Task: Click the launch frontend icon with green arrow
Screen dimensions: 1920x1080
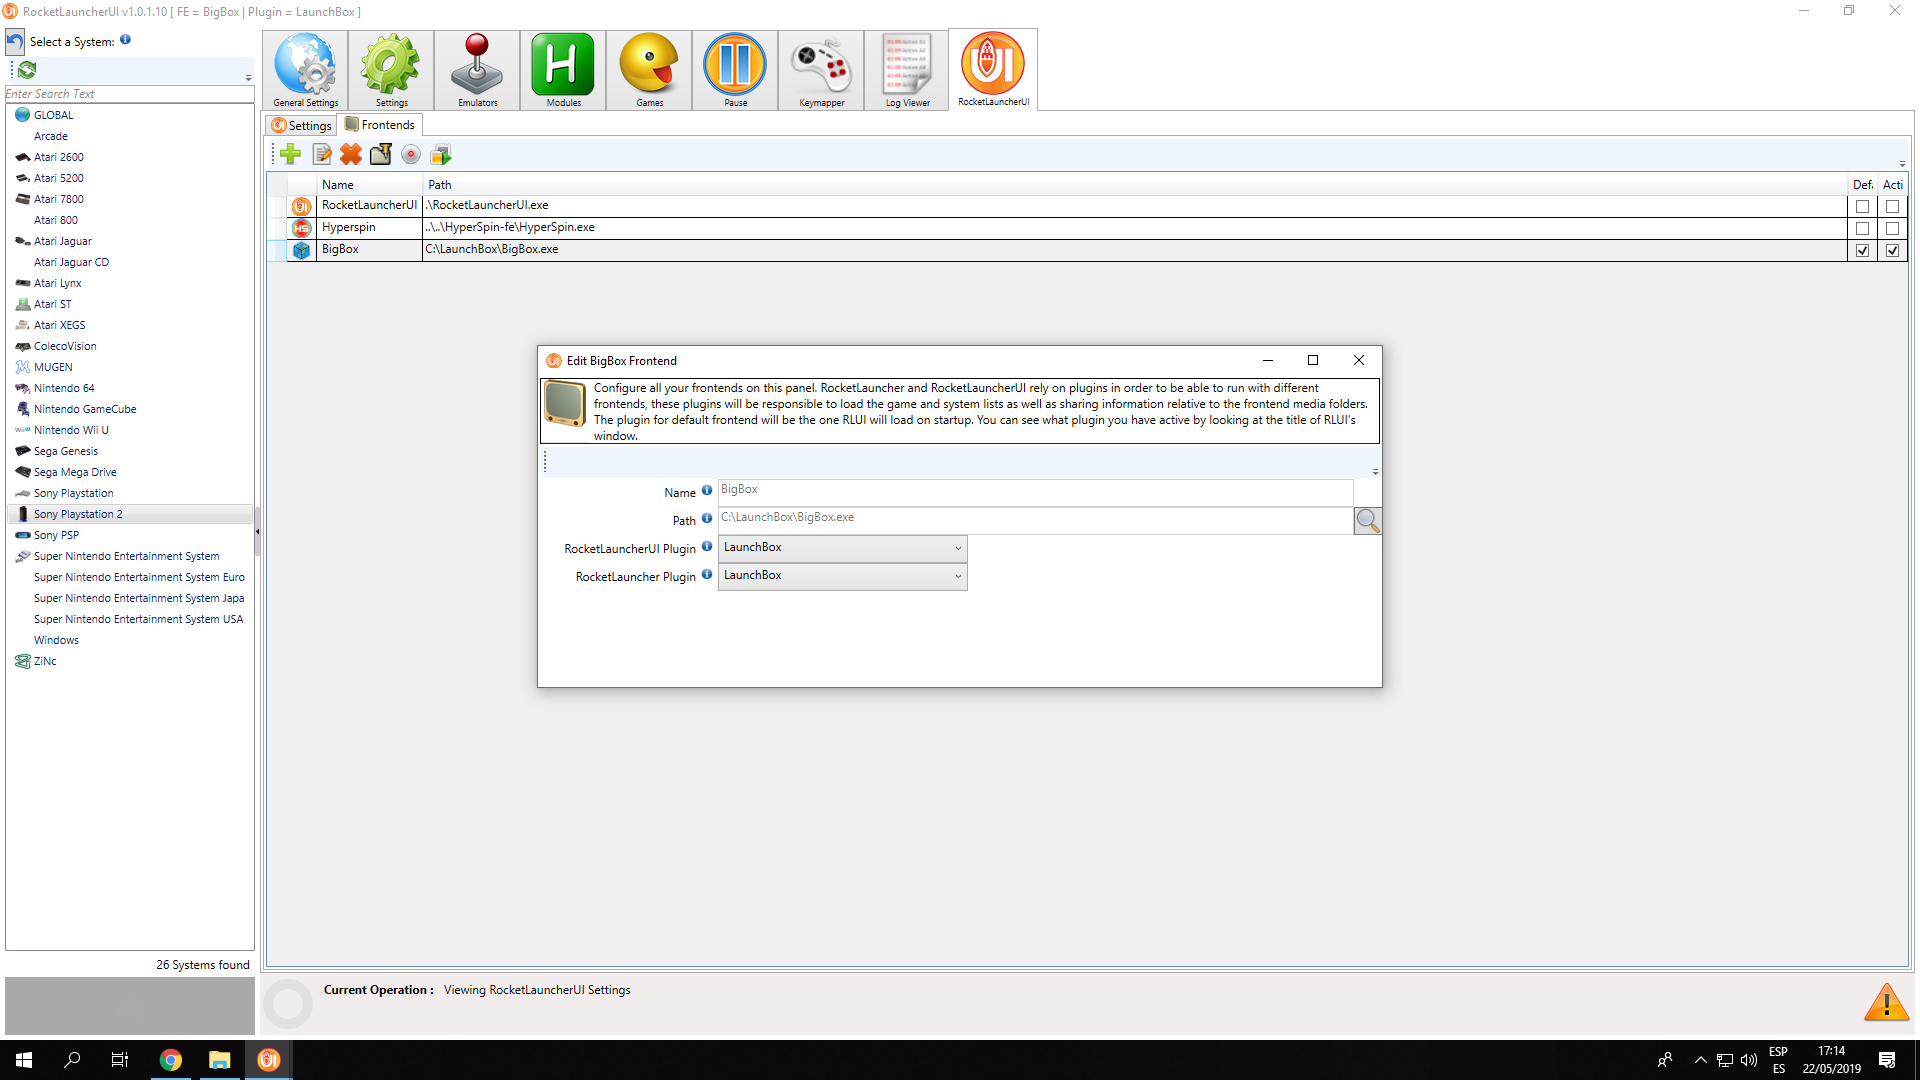Action: click(441, 154)
